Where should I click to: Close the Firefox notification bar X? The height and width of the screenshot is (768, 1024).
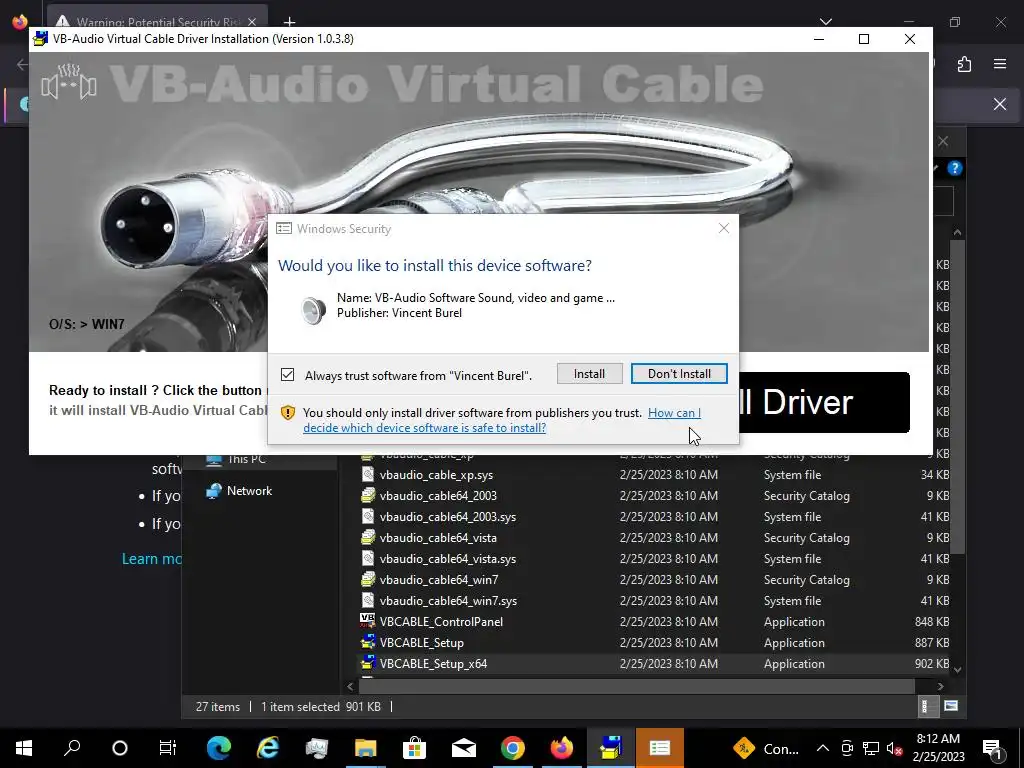[x=1000, y=104]
